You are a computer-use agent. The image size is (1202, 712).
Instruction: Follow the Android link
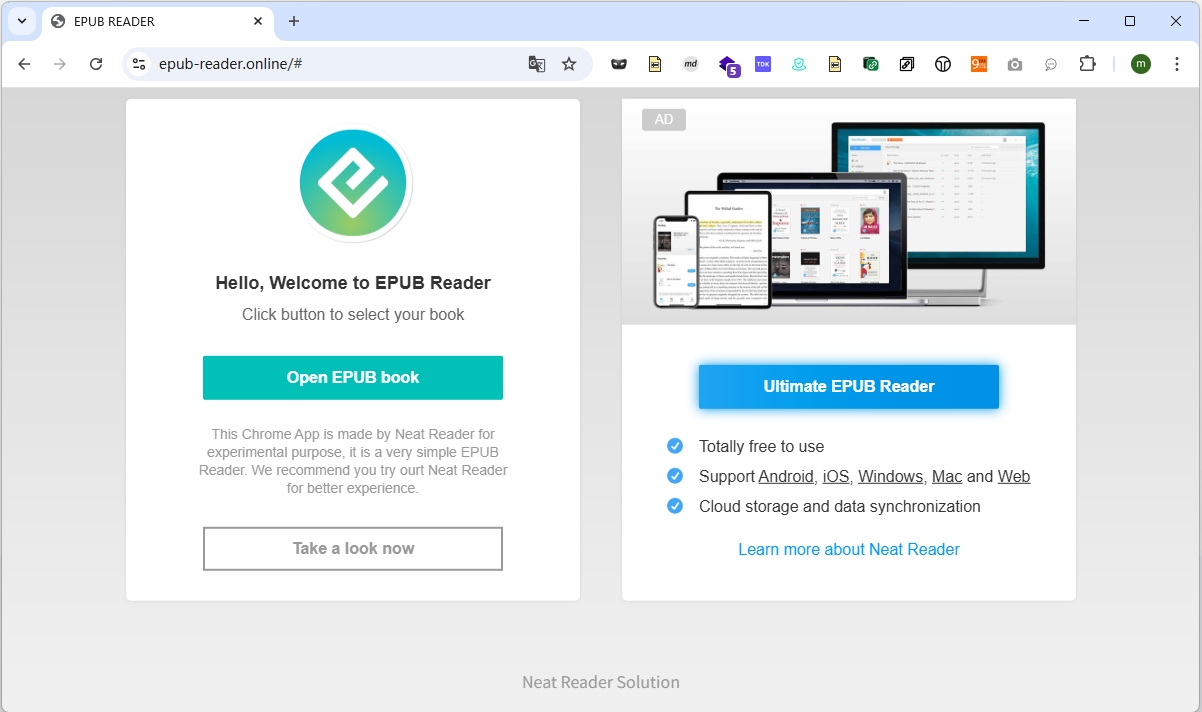tap(786, 477)
